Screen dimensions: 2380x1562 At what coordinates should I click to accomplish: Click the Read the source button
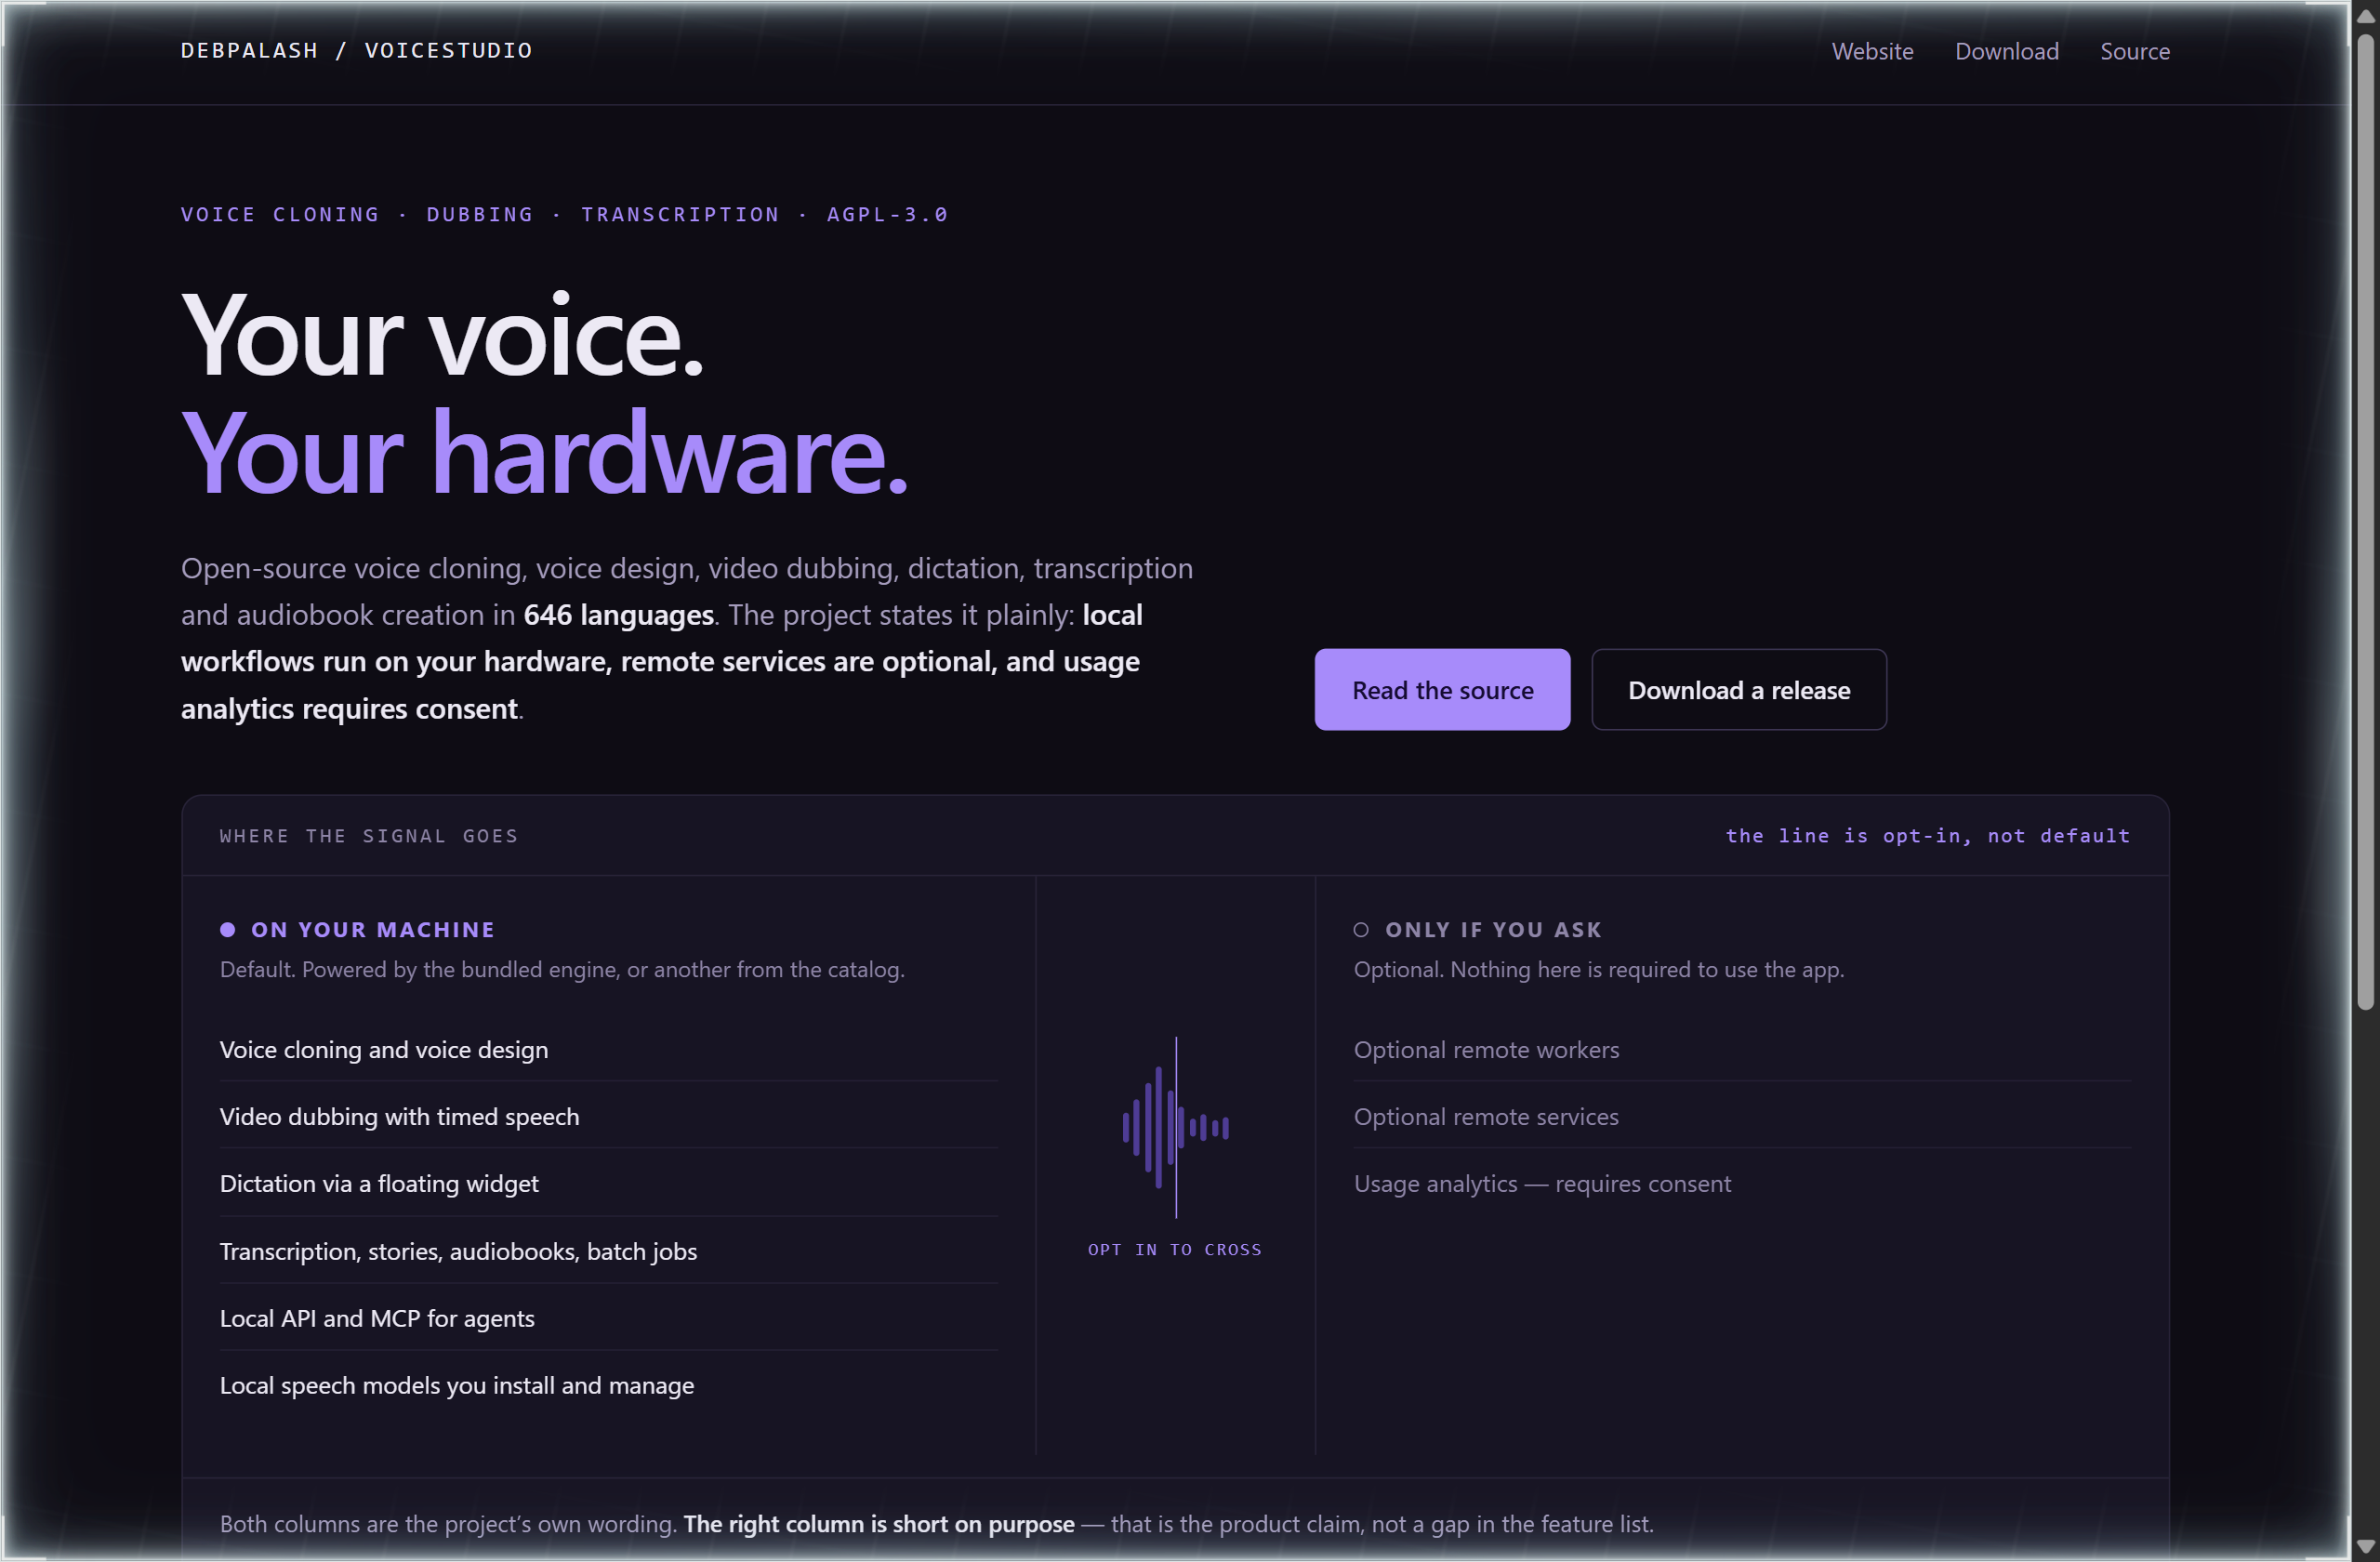click(1442, 689)
